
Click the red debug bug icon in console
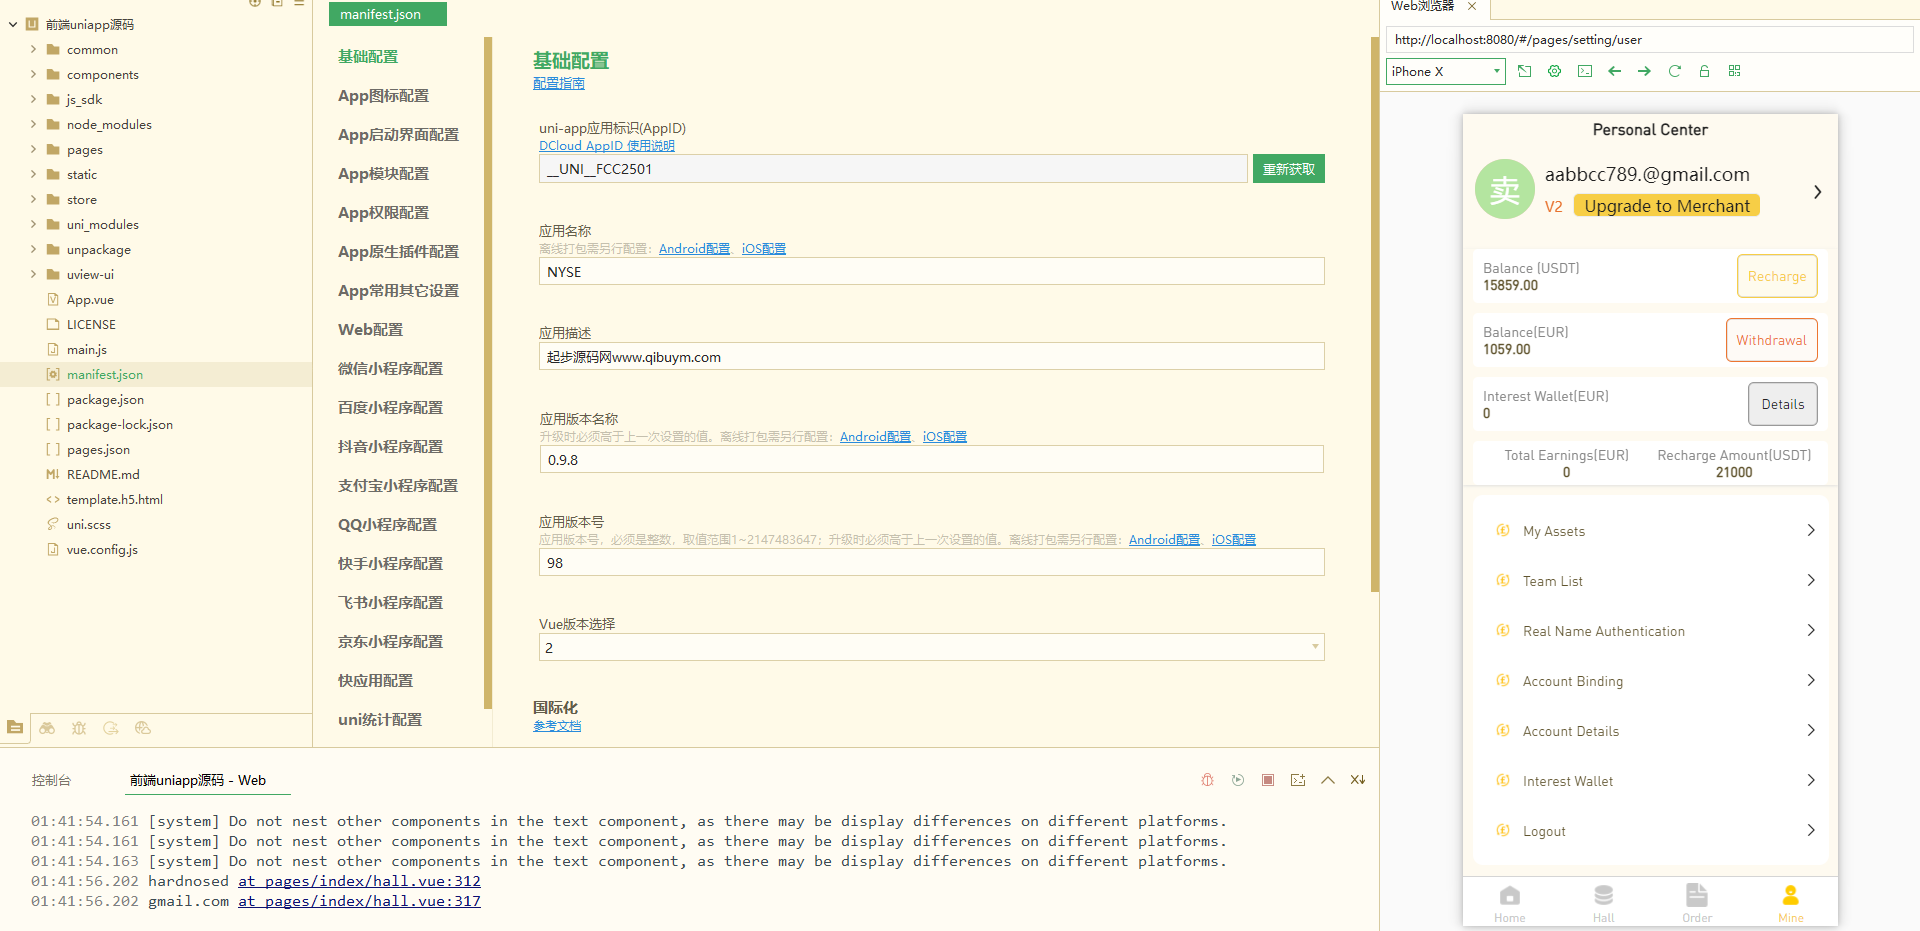click(1207, 780)
